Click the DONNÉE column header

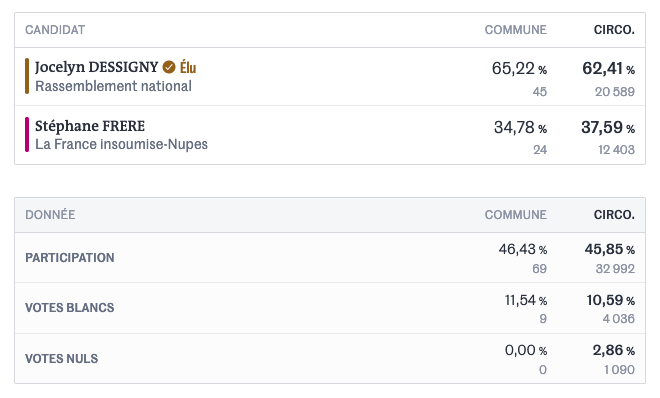pyautogui.click(x=50, y=215)
